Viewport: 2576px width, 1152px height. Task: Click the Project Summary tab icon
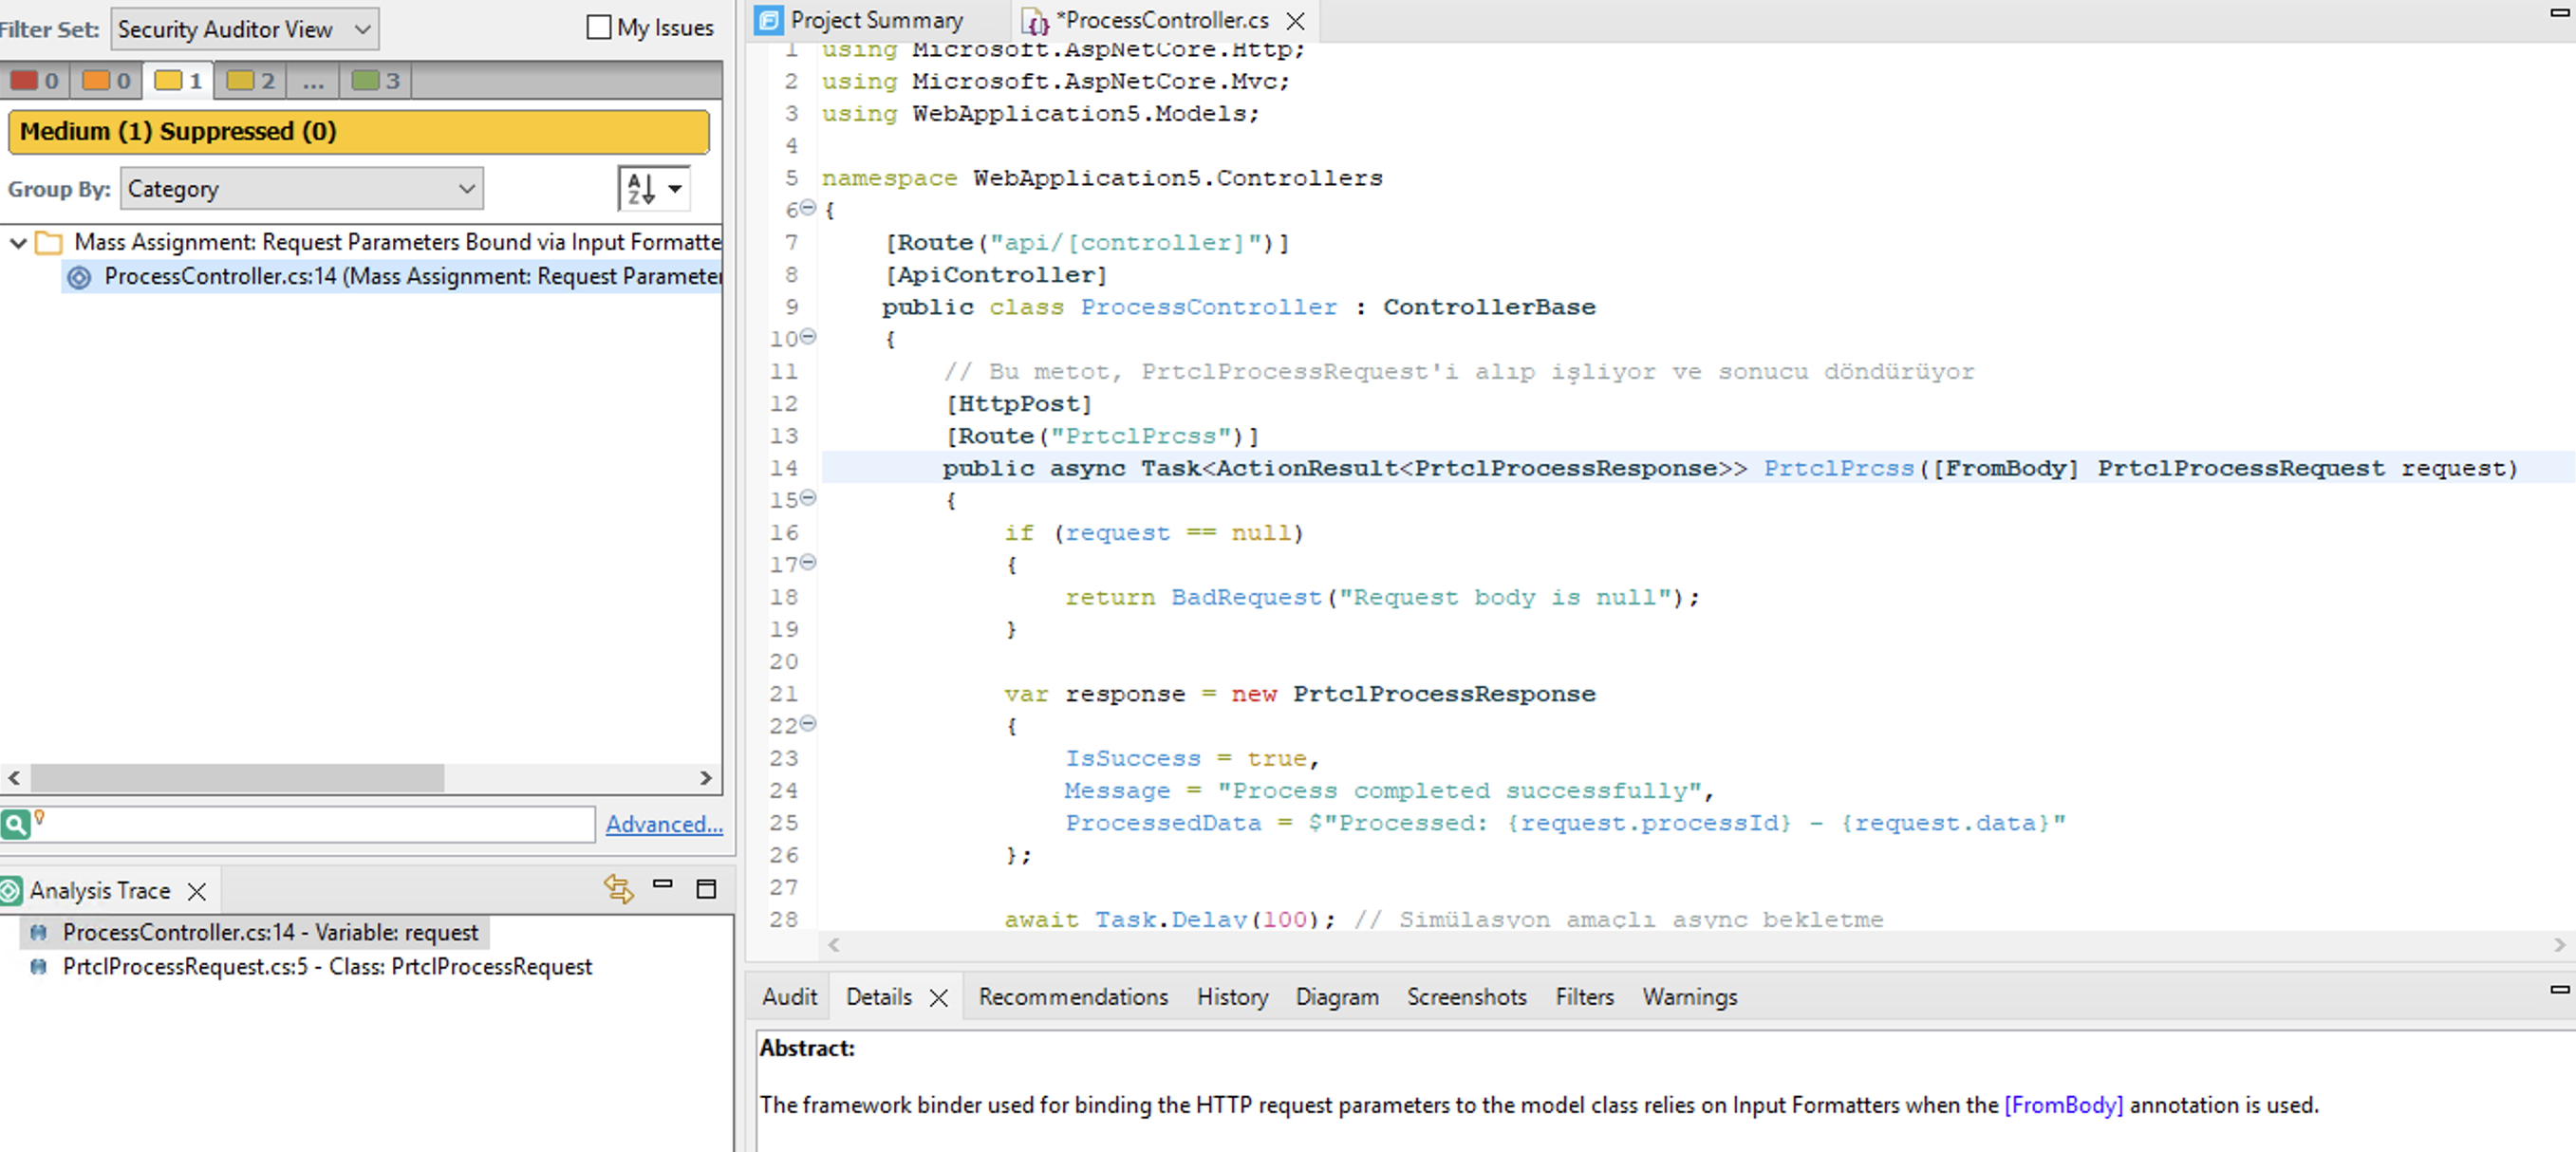coord(769,20)
